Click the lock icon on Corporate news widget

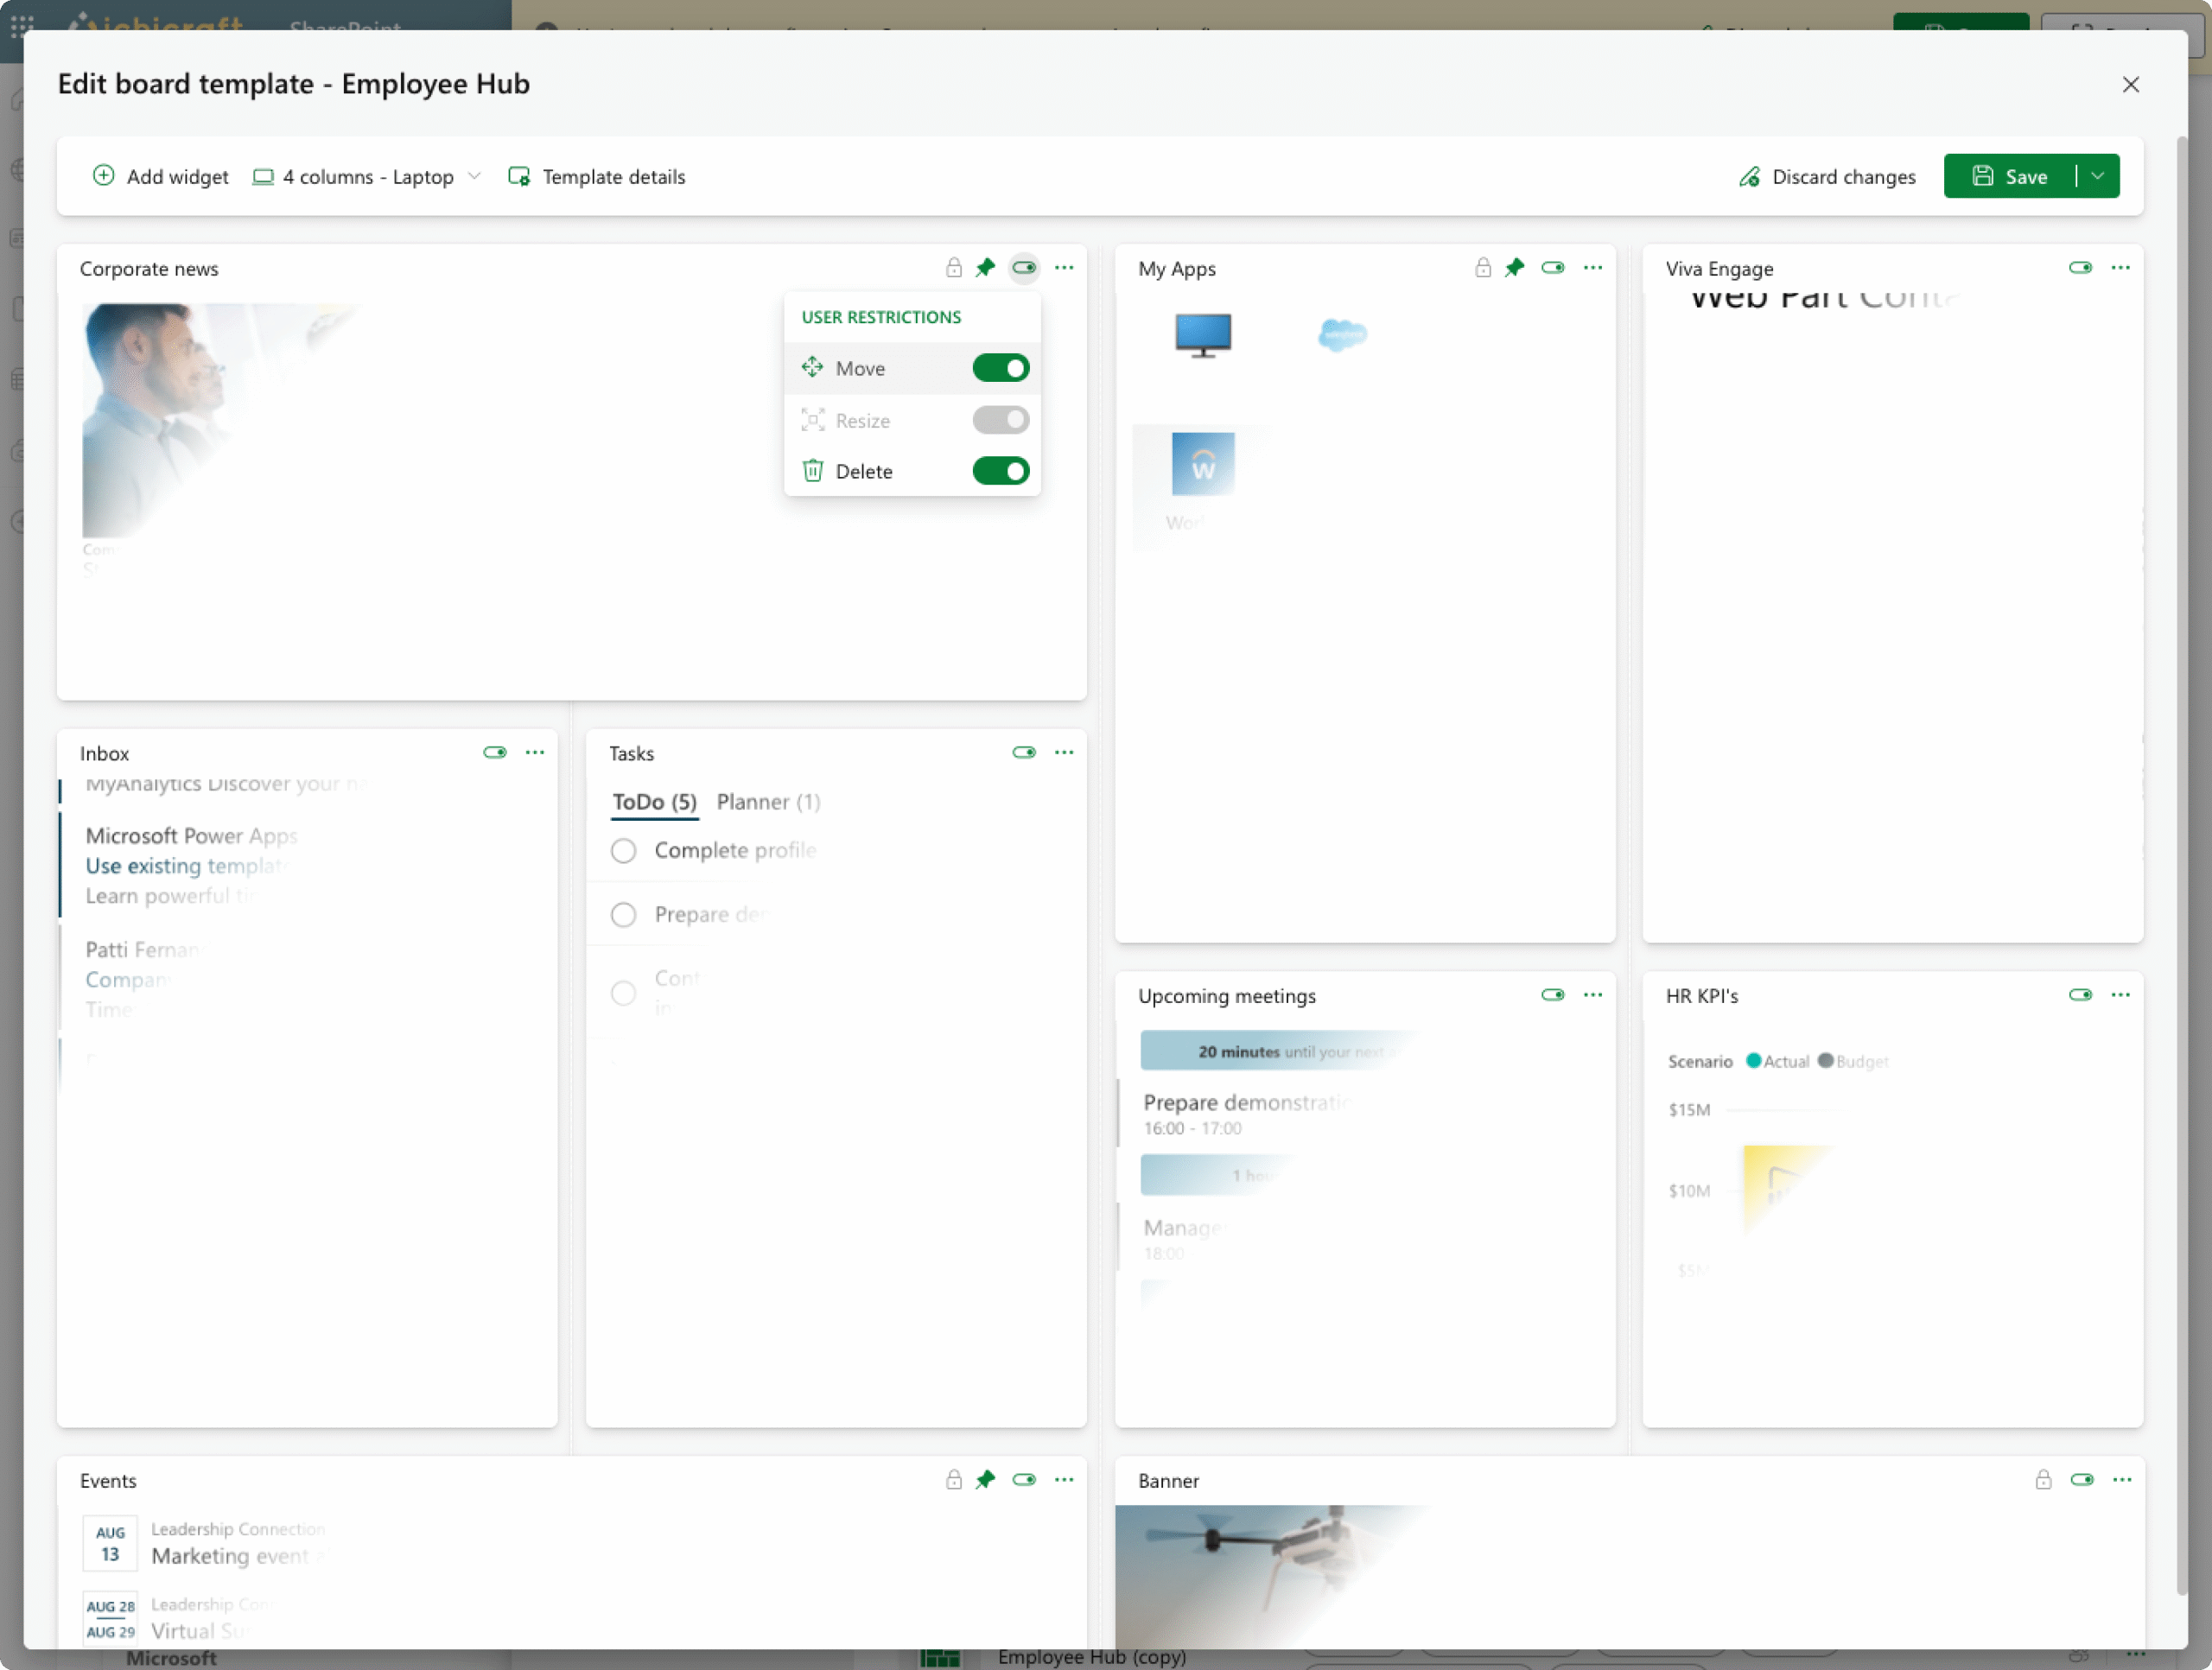click(953, 268)
